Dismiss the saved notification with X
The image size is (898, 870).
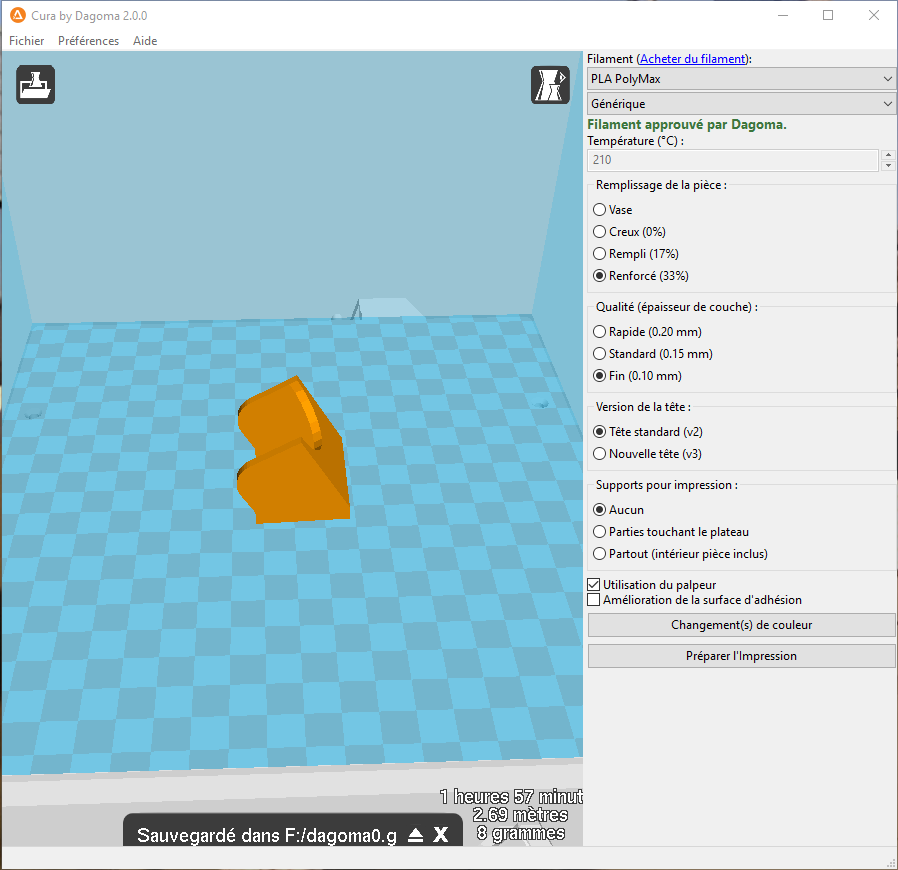[440, 834]
